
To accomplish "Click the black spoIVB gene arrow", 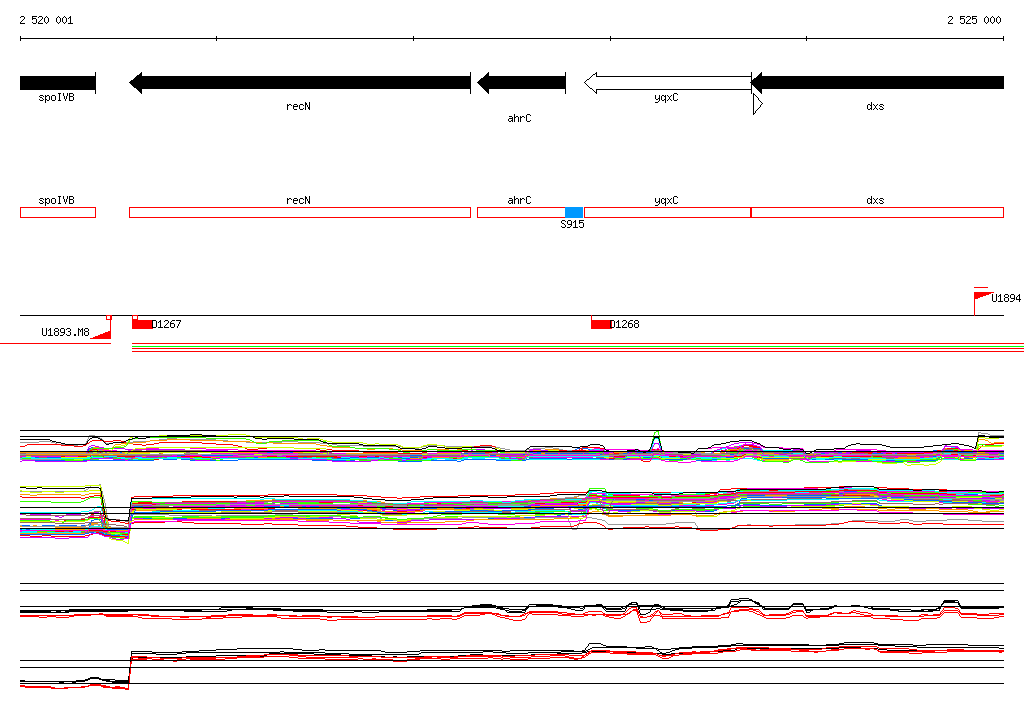I will click(x=57, y=83).
